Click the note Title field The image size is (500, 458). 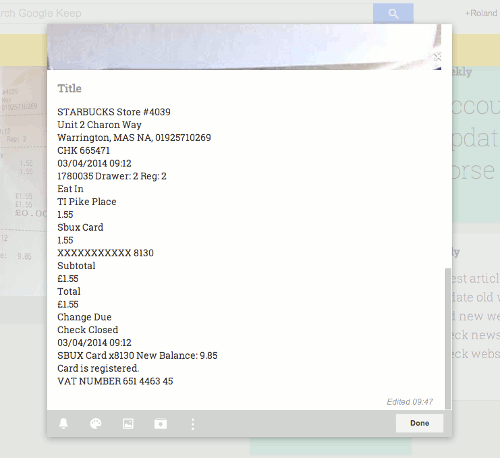69,88
